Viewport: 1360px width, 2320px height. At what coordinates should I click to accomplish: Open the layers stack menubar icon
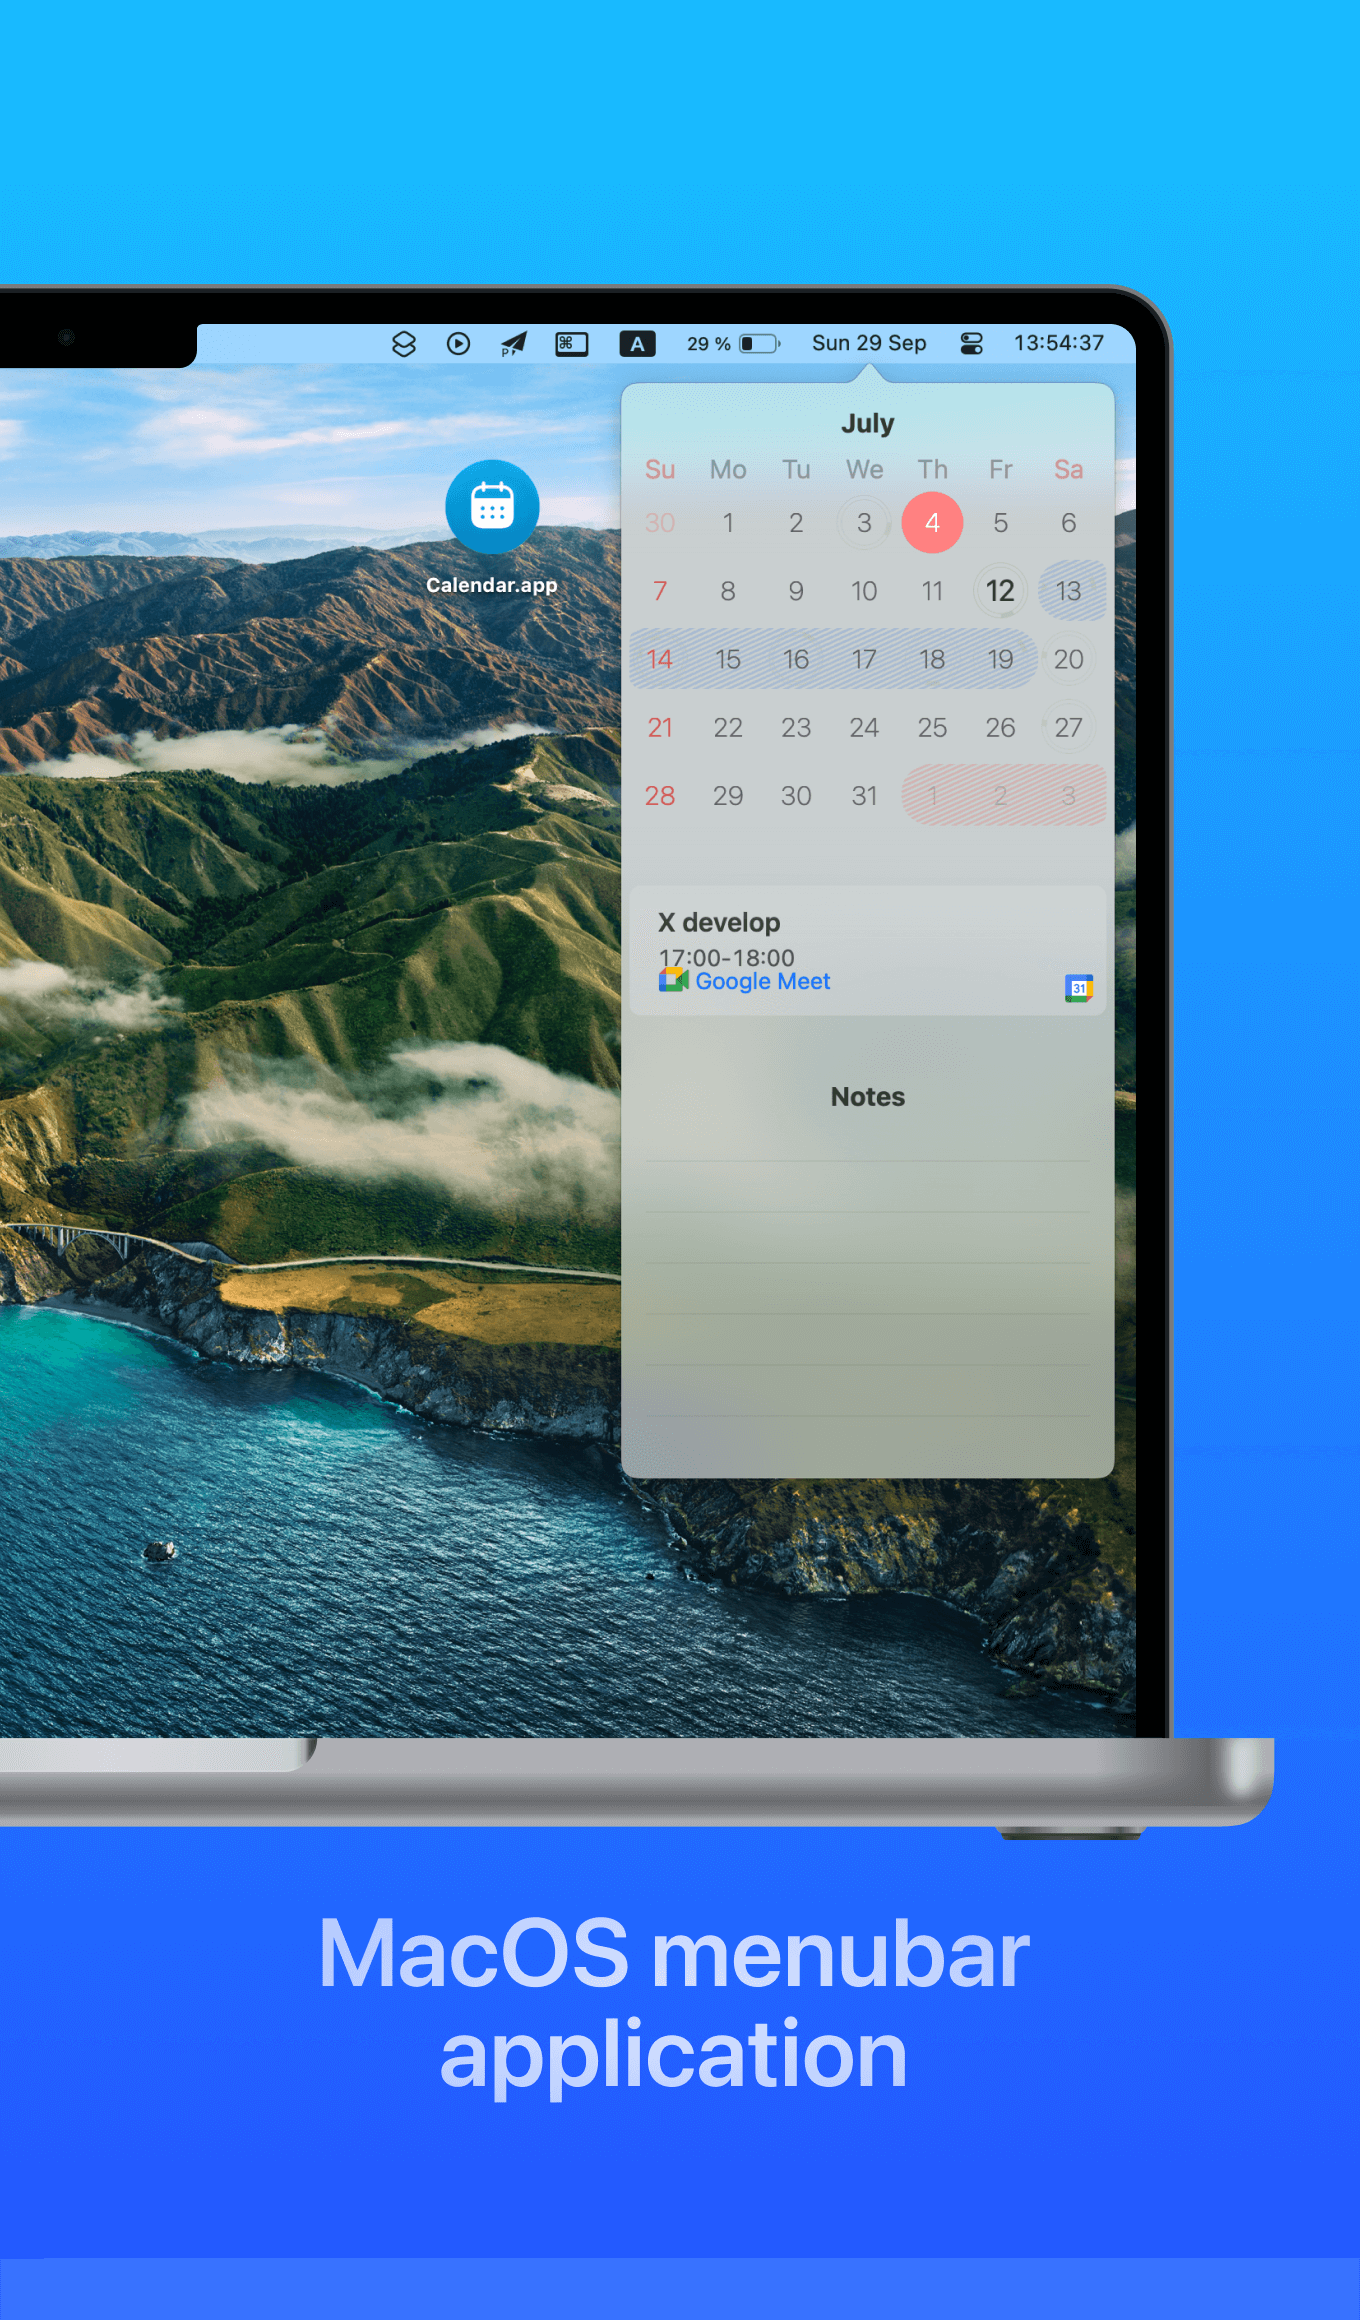click(x=404, y=344)
